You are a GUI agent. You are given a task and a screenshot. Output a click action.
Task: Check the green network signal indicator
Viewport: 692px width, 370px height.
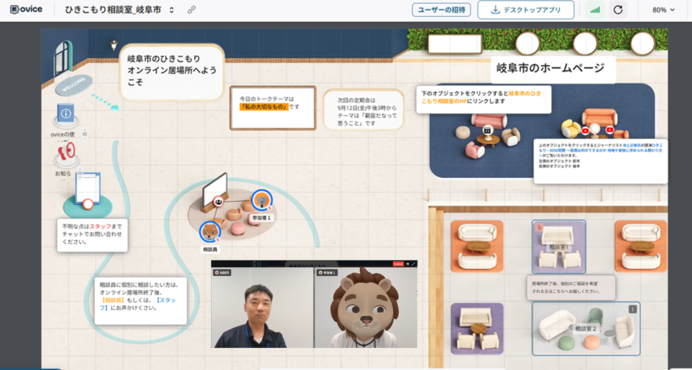pyautogui.click(x=595, y=10)
